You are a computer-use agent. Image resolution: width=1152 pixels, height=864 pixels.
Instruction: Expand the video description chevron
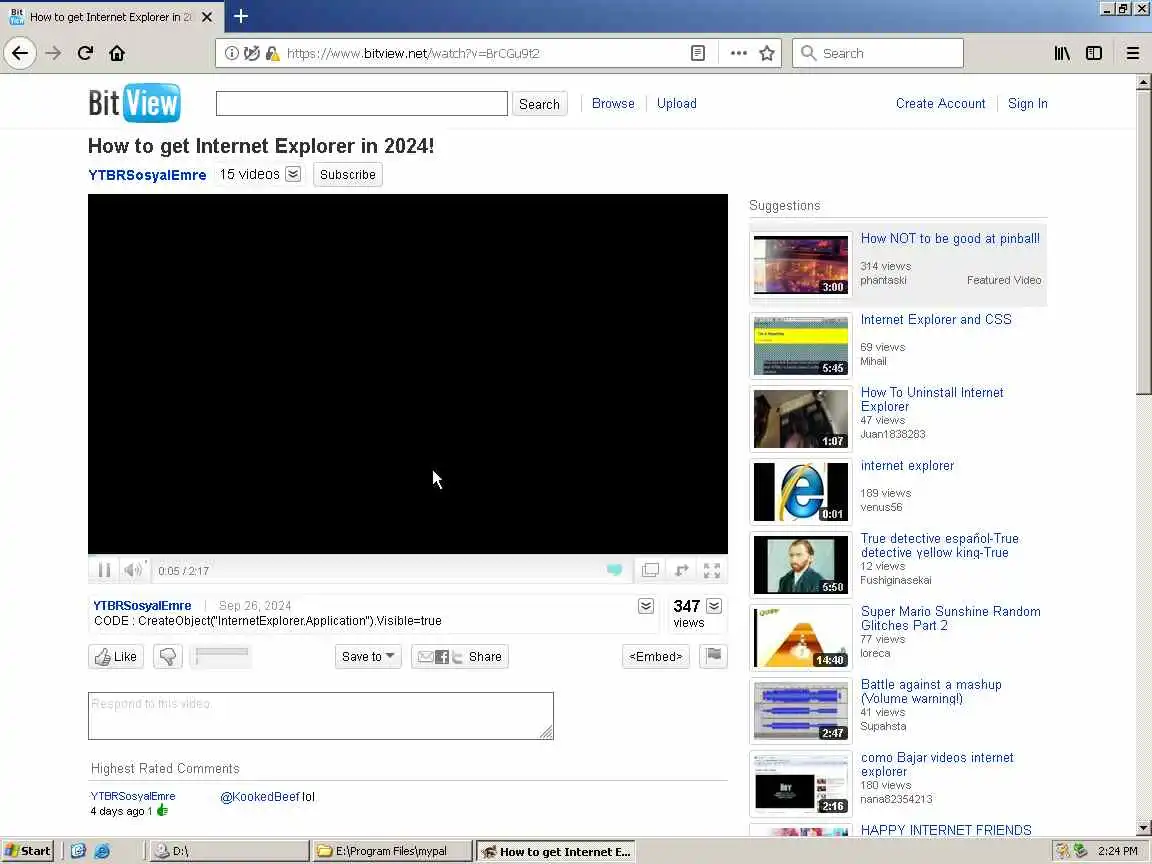click(646, 606)
